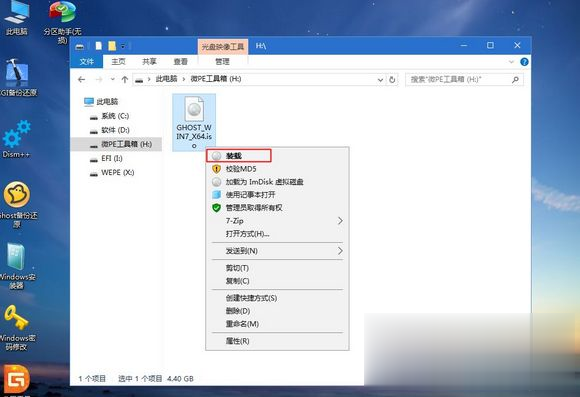580x397 pixels.
Task: Click the green shield icon beside 管理员取得所有权
Action: point(216,208)
